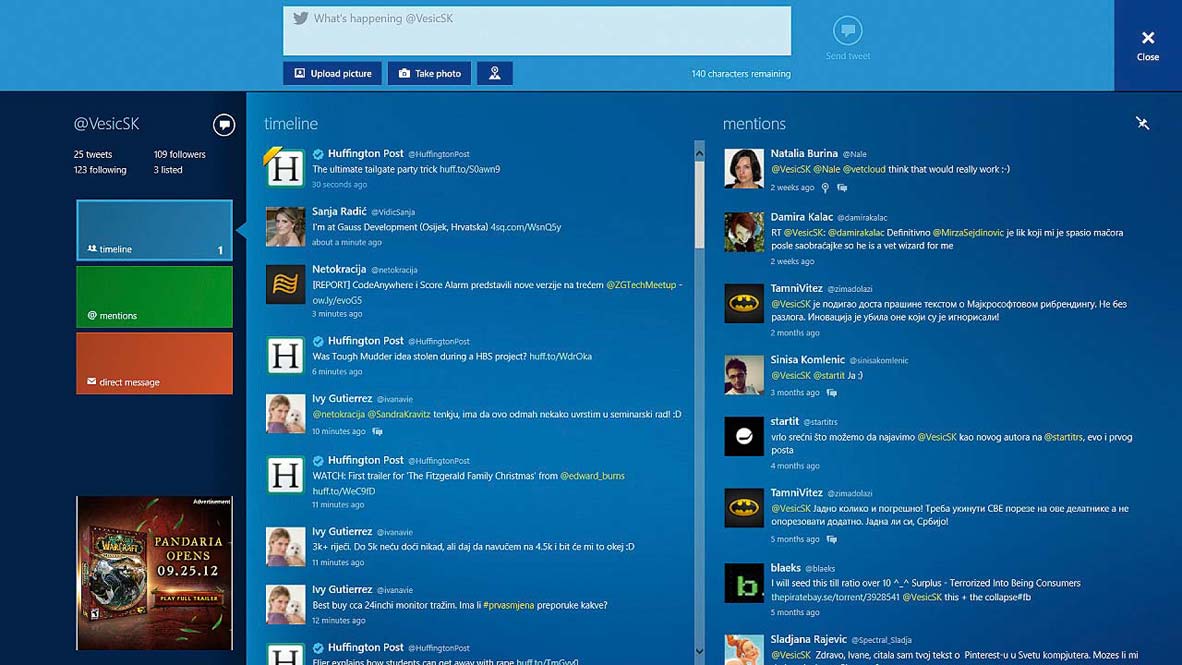Click the '109 followers' count
This screenshot has width=1182, height=665.
coord(179,155)
